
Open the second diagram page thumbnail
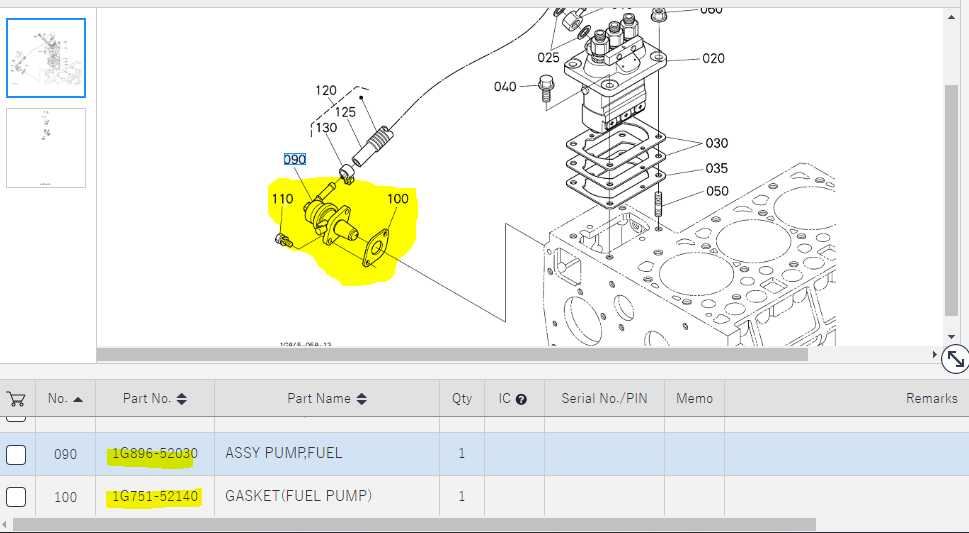pos(46,148)
